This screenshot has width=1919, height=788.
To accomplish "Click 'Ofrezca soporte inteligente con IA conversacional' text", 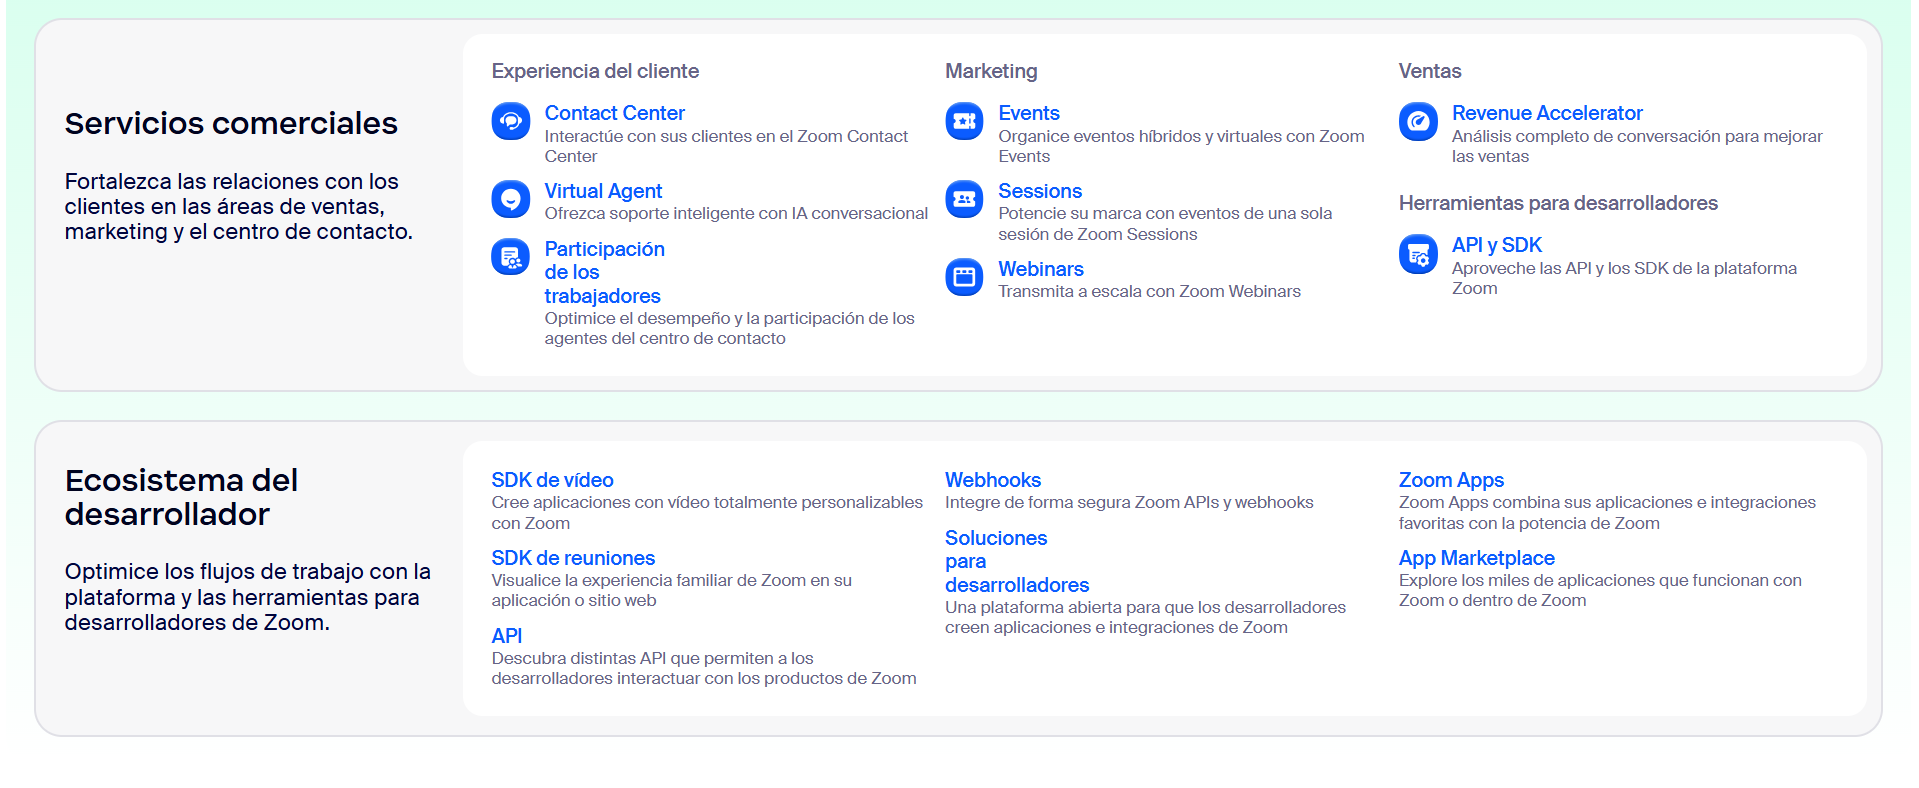I will click(736, 213).
